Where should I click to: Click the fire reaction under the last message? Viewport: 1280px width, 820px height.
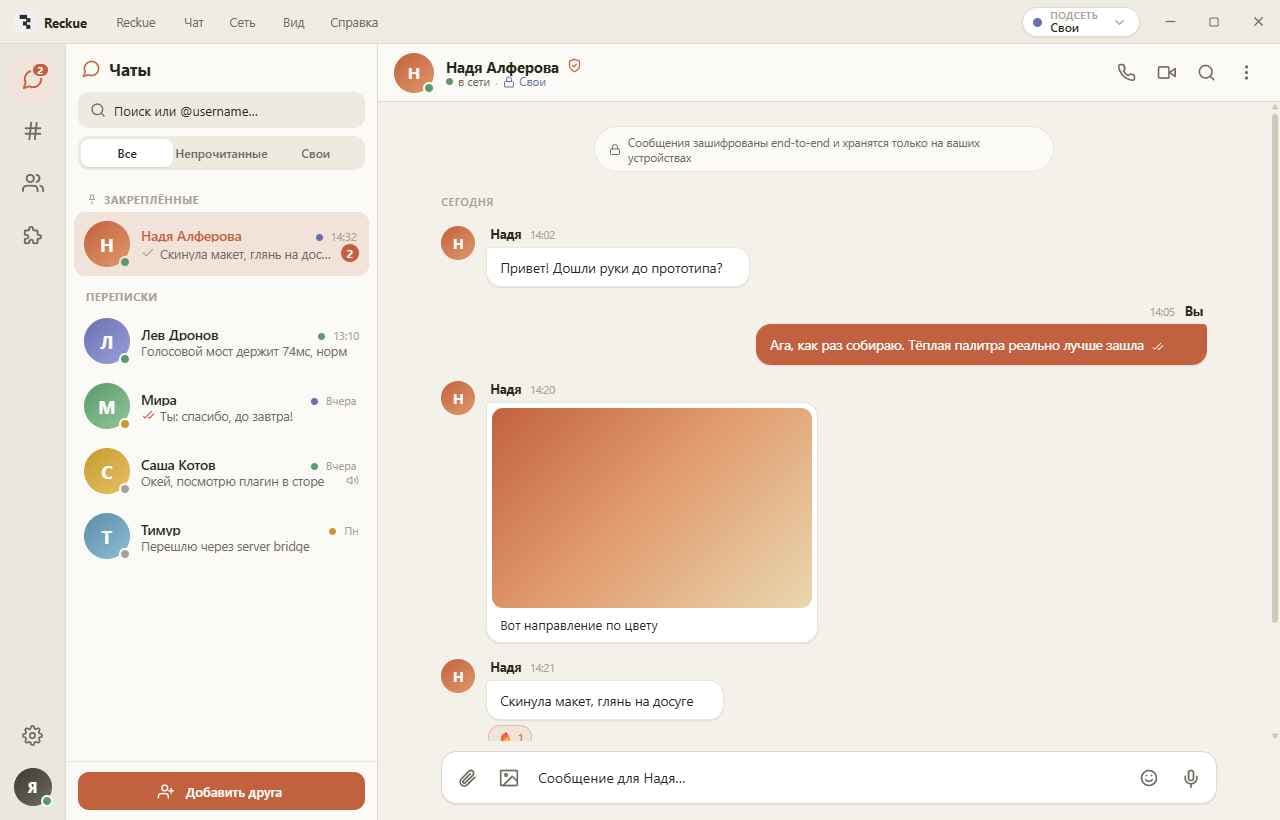510,736
